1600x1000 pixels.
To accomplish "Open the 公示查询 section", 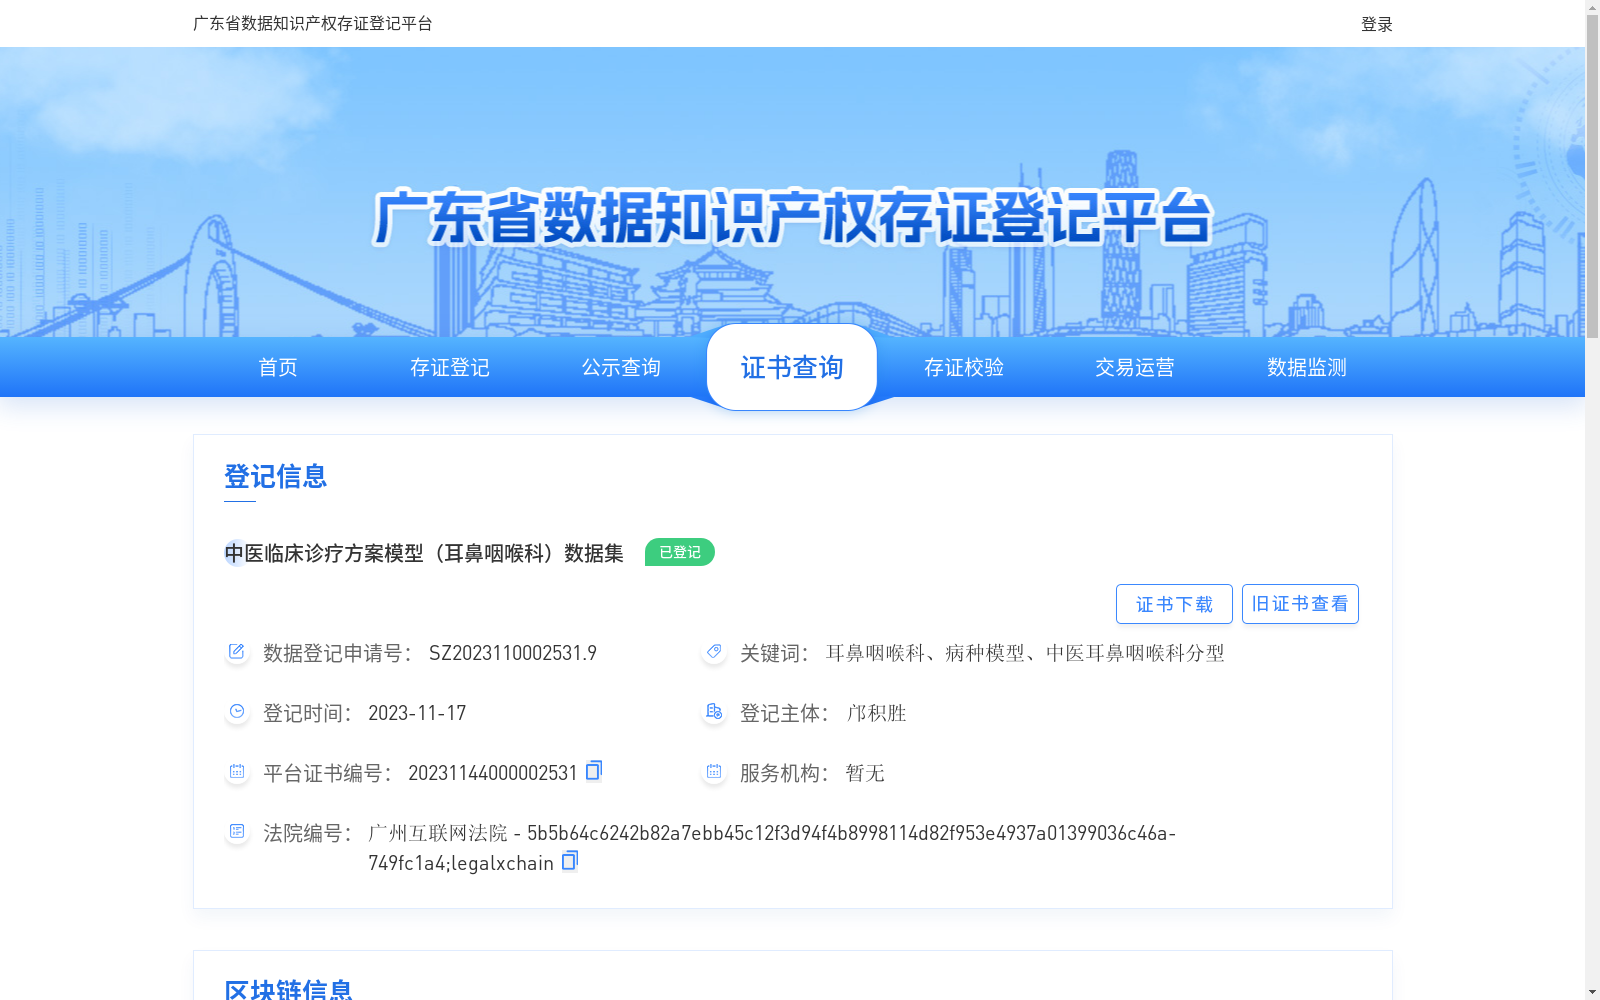I will coord(620,367).
